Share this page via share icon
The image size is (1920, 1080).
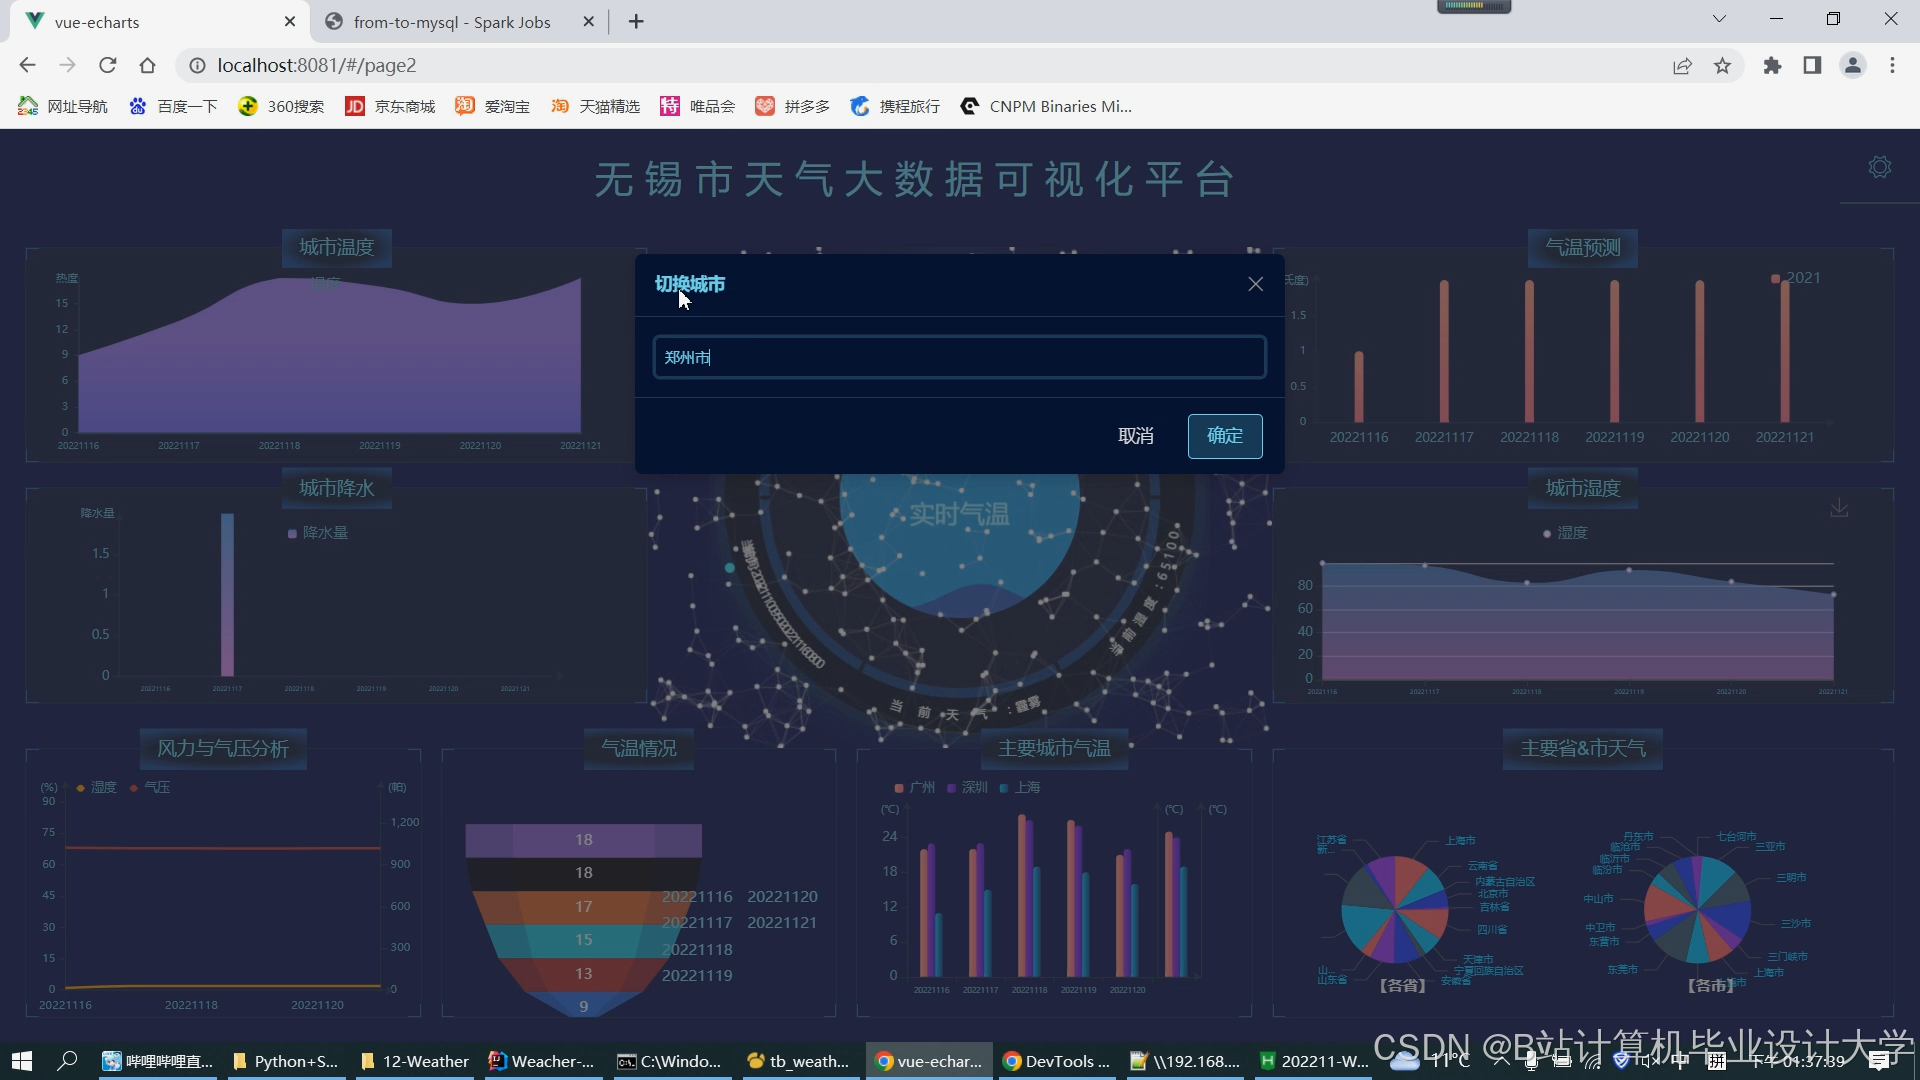(x=1682, y=65)
